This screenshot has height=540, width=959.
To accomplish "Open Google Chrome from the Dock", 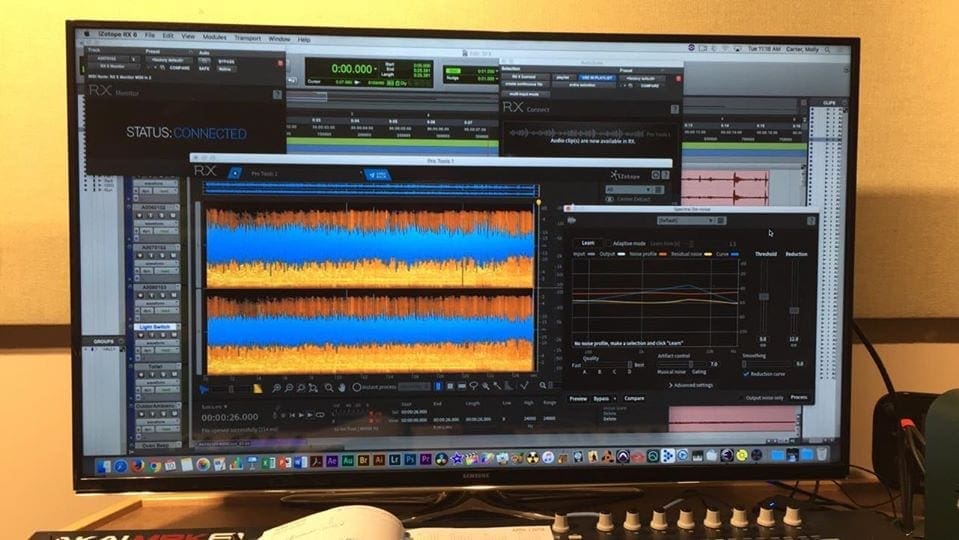I will [x=155, y=466].
